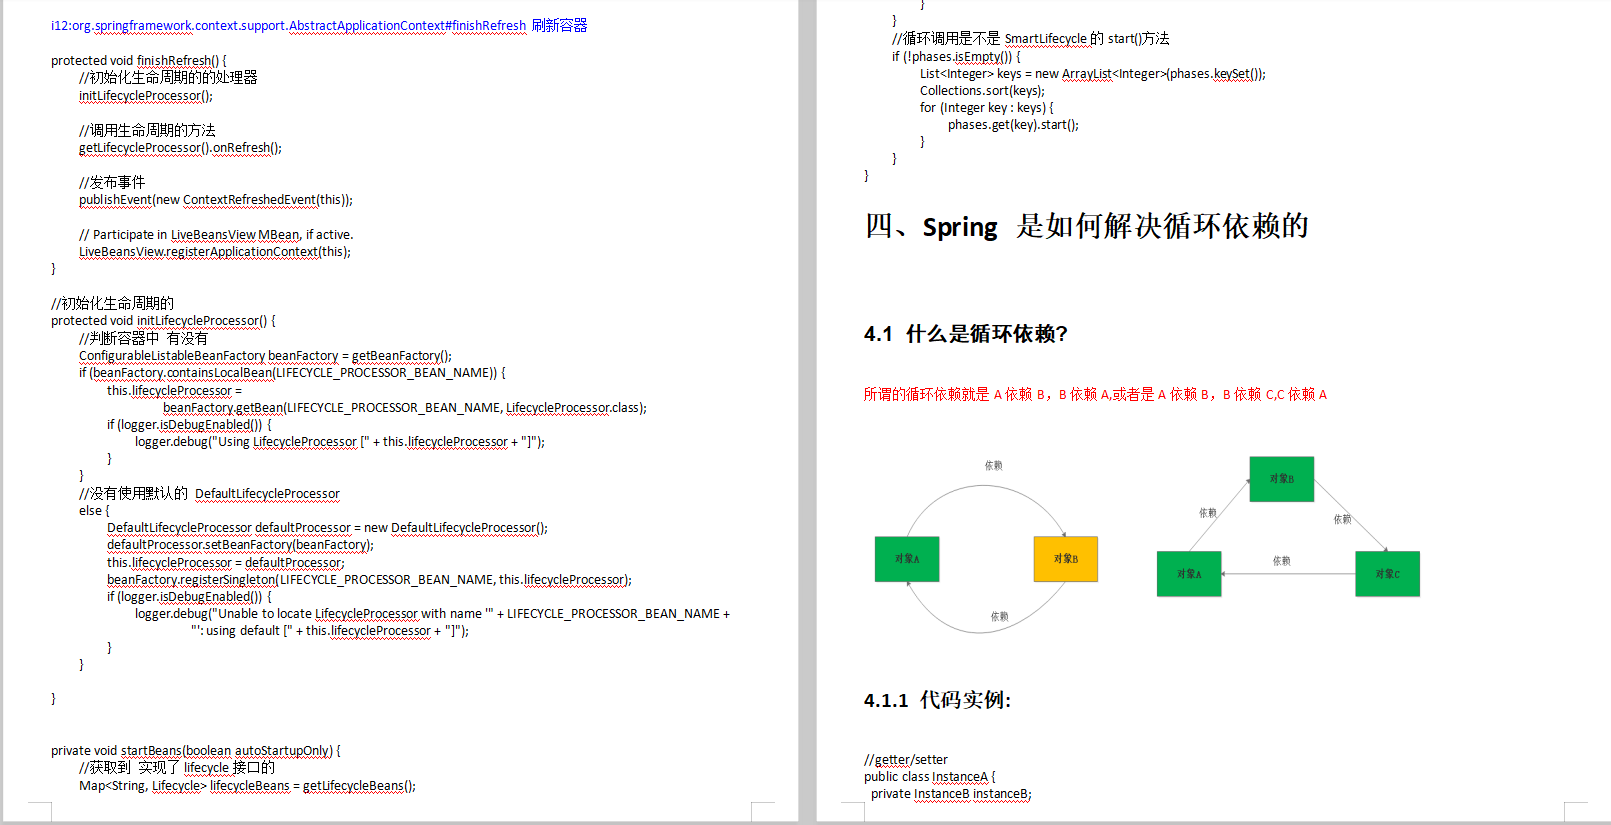1611x825 pixels.
Task: Click the SmartLifecycle start() comment line
Action: [1030, 39]
